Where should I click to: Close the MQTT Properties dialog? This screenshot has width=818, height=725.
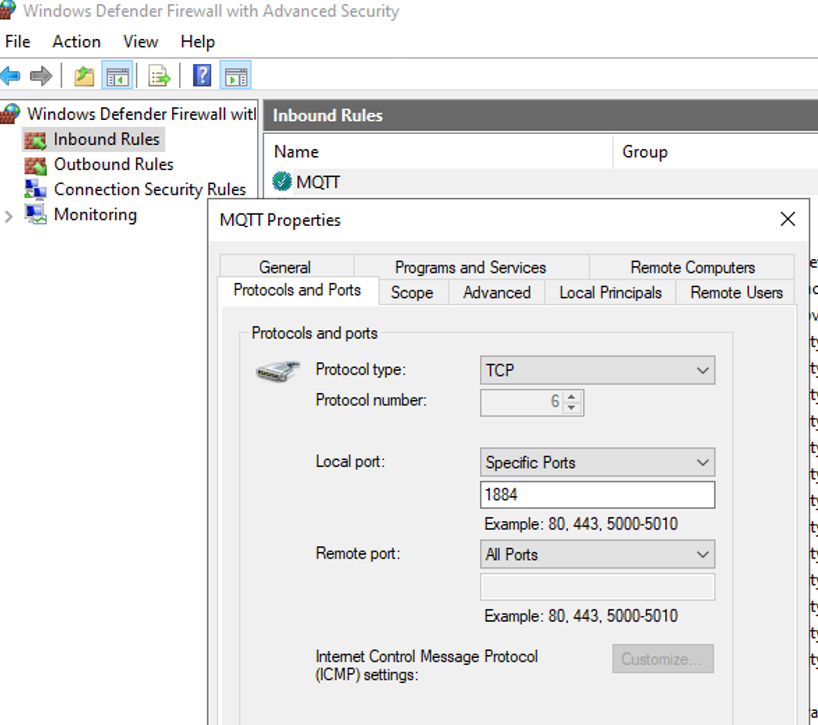point(788,219)
